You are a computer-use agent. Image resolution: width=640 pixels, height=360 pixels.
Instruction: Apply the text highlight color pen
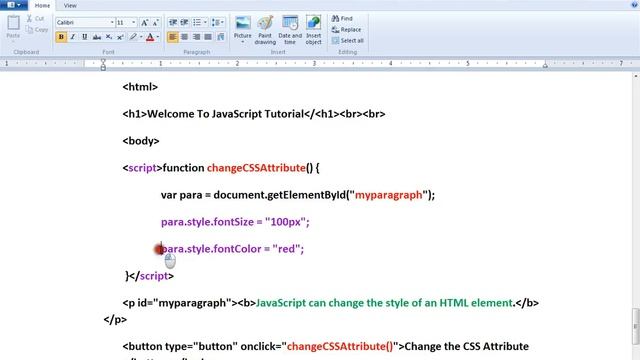133,37
